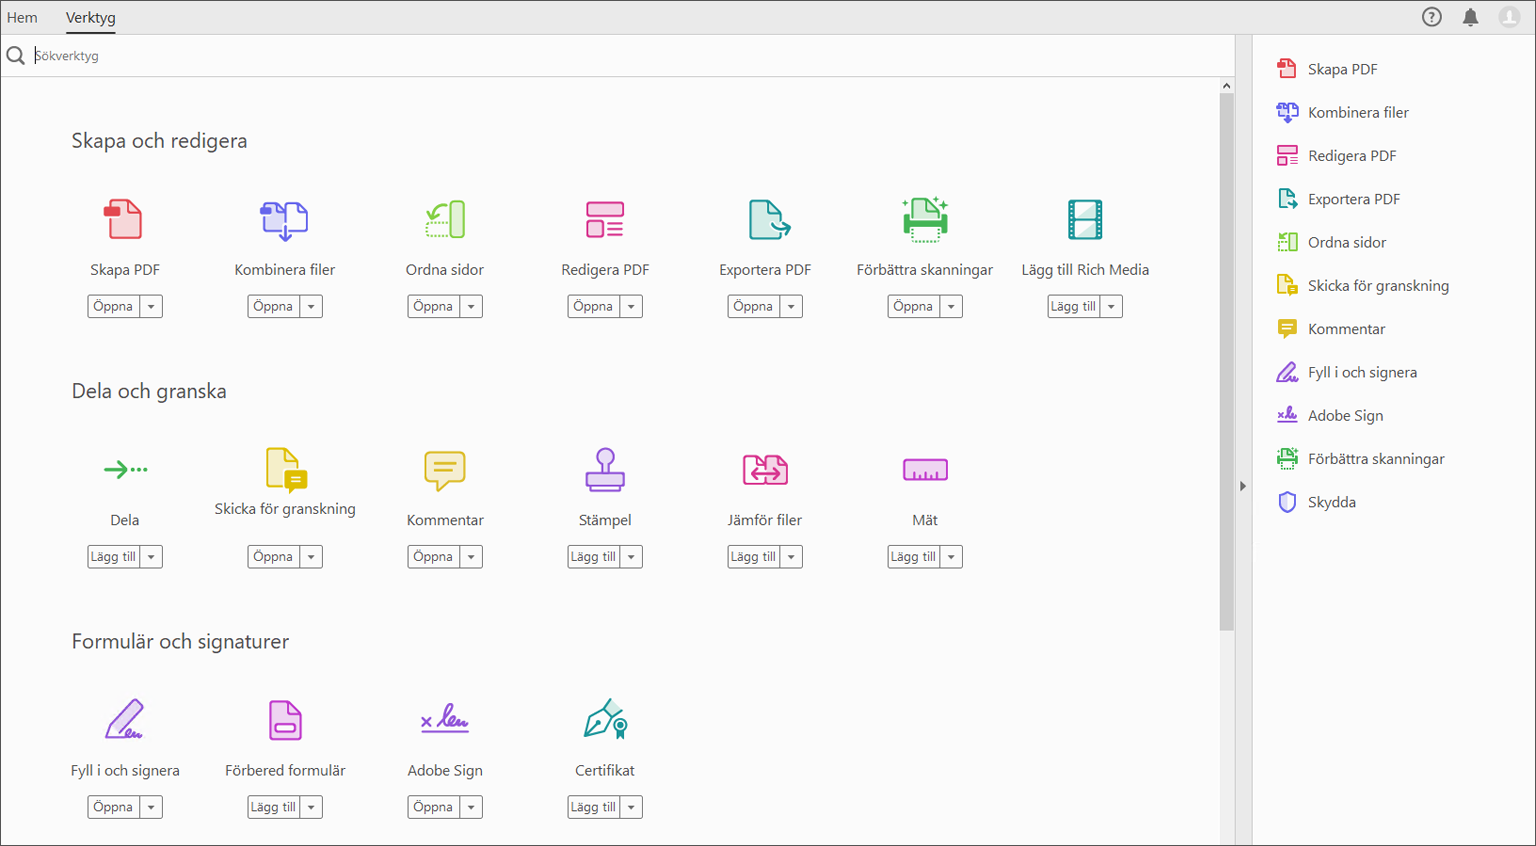Expand the Skicka för granskning button dropdown arrow
This screenshot has width=1536, height=846.
pyautogui.click(x=311, y=557)
